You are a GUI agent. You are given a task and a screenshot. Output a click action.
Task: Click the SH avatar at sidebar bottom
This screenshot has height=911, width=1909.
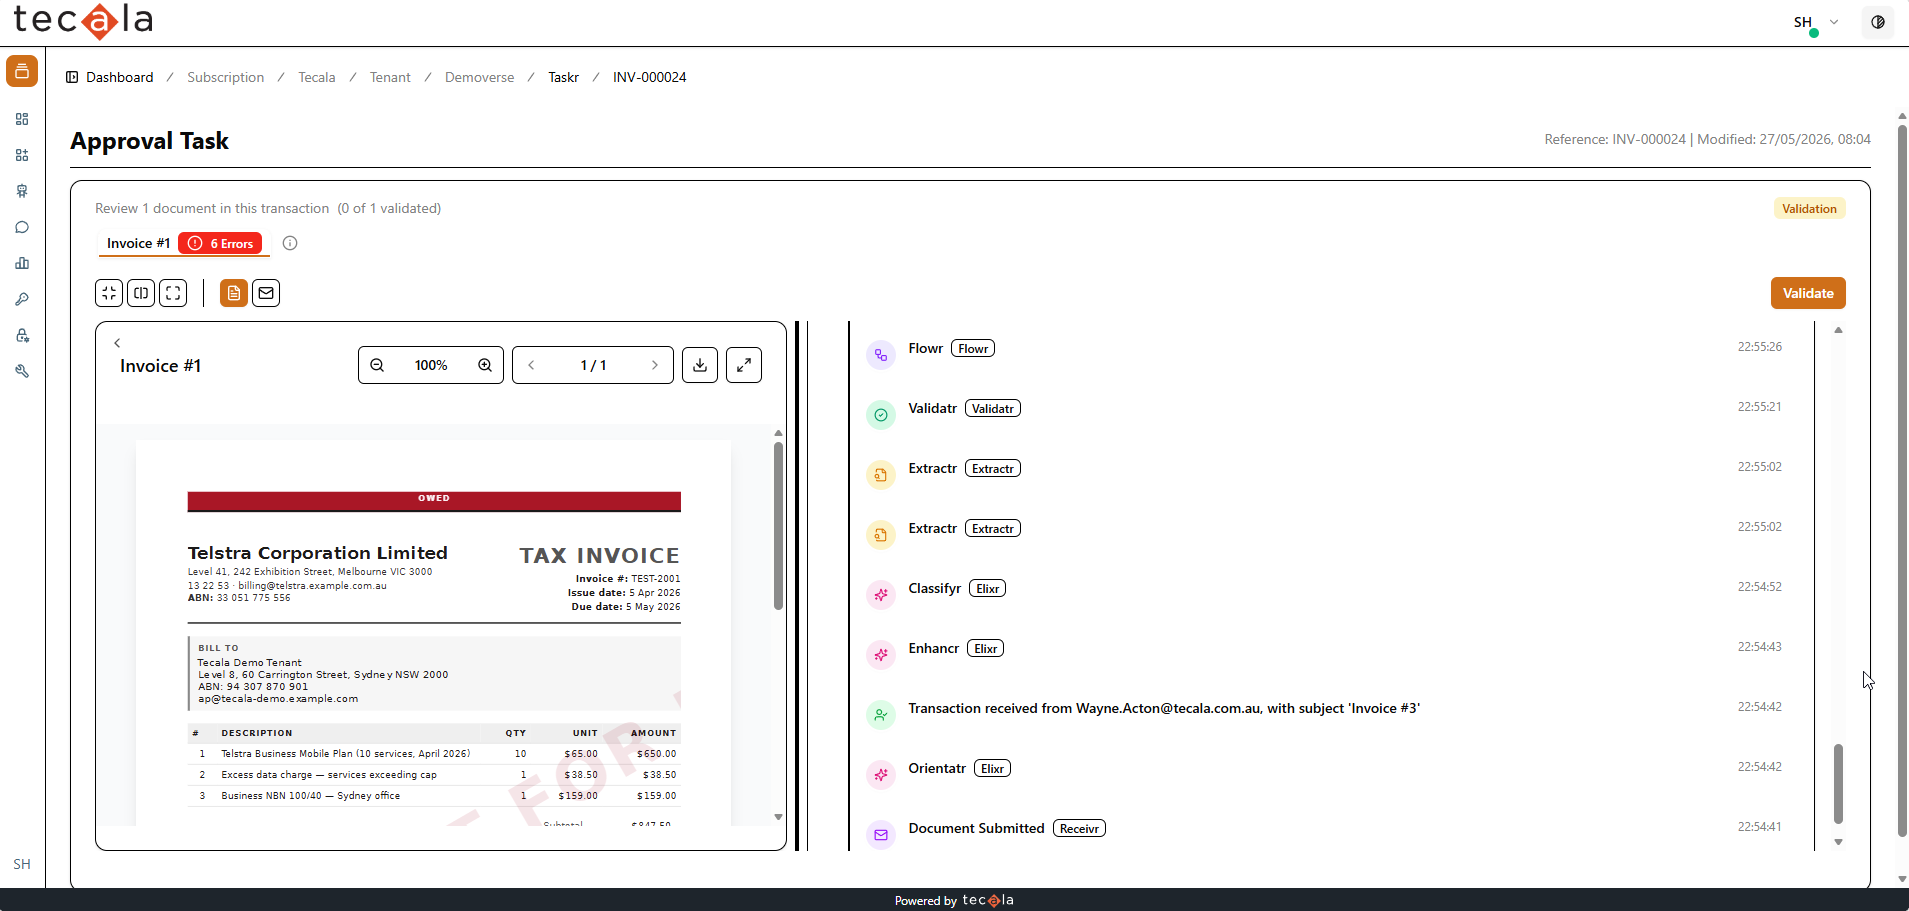tap(22, 864)
